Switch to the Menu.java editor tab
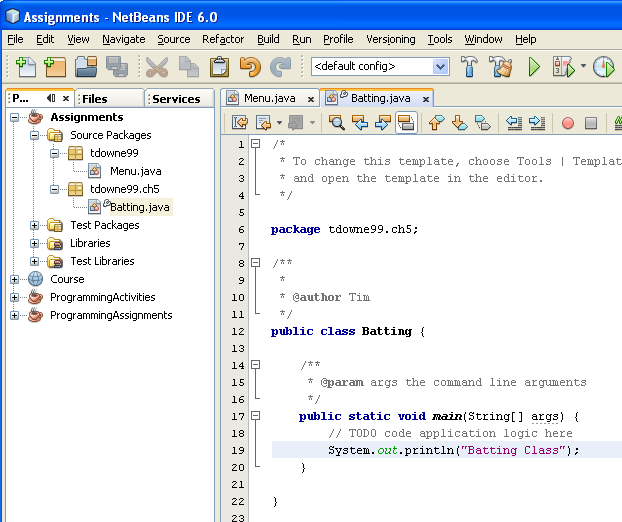Viewport: 622px width, 522px height. (265, 98)
